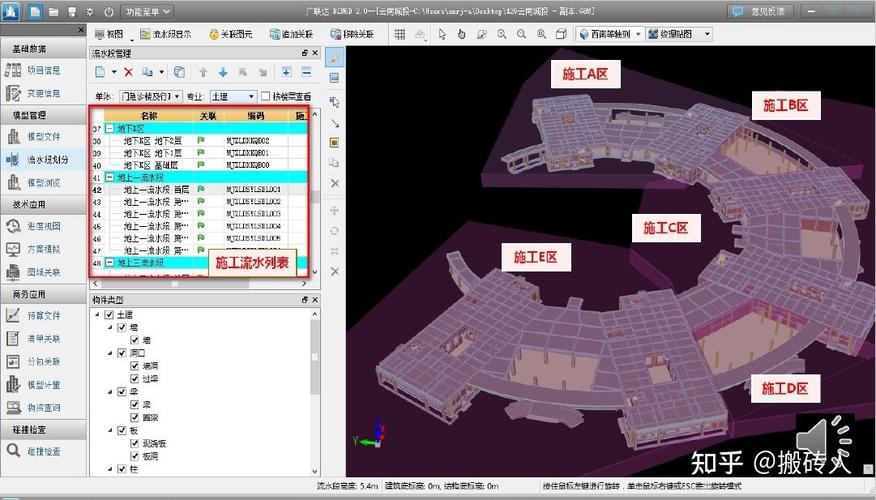Toggle the 按楼层查看 checkbox

265,97
